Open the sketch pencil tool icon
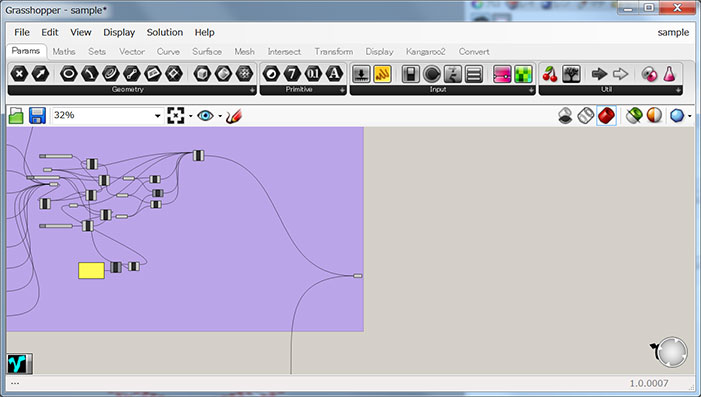 (233, 116)
